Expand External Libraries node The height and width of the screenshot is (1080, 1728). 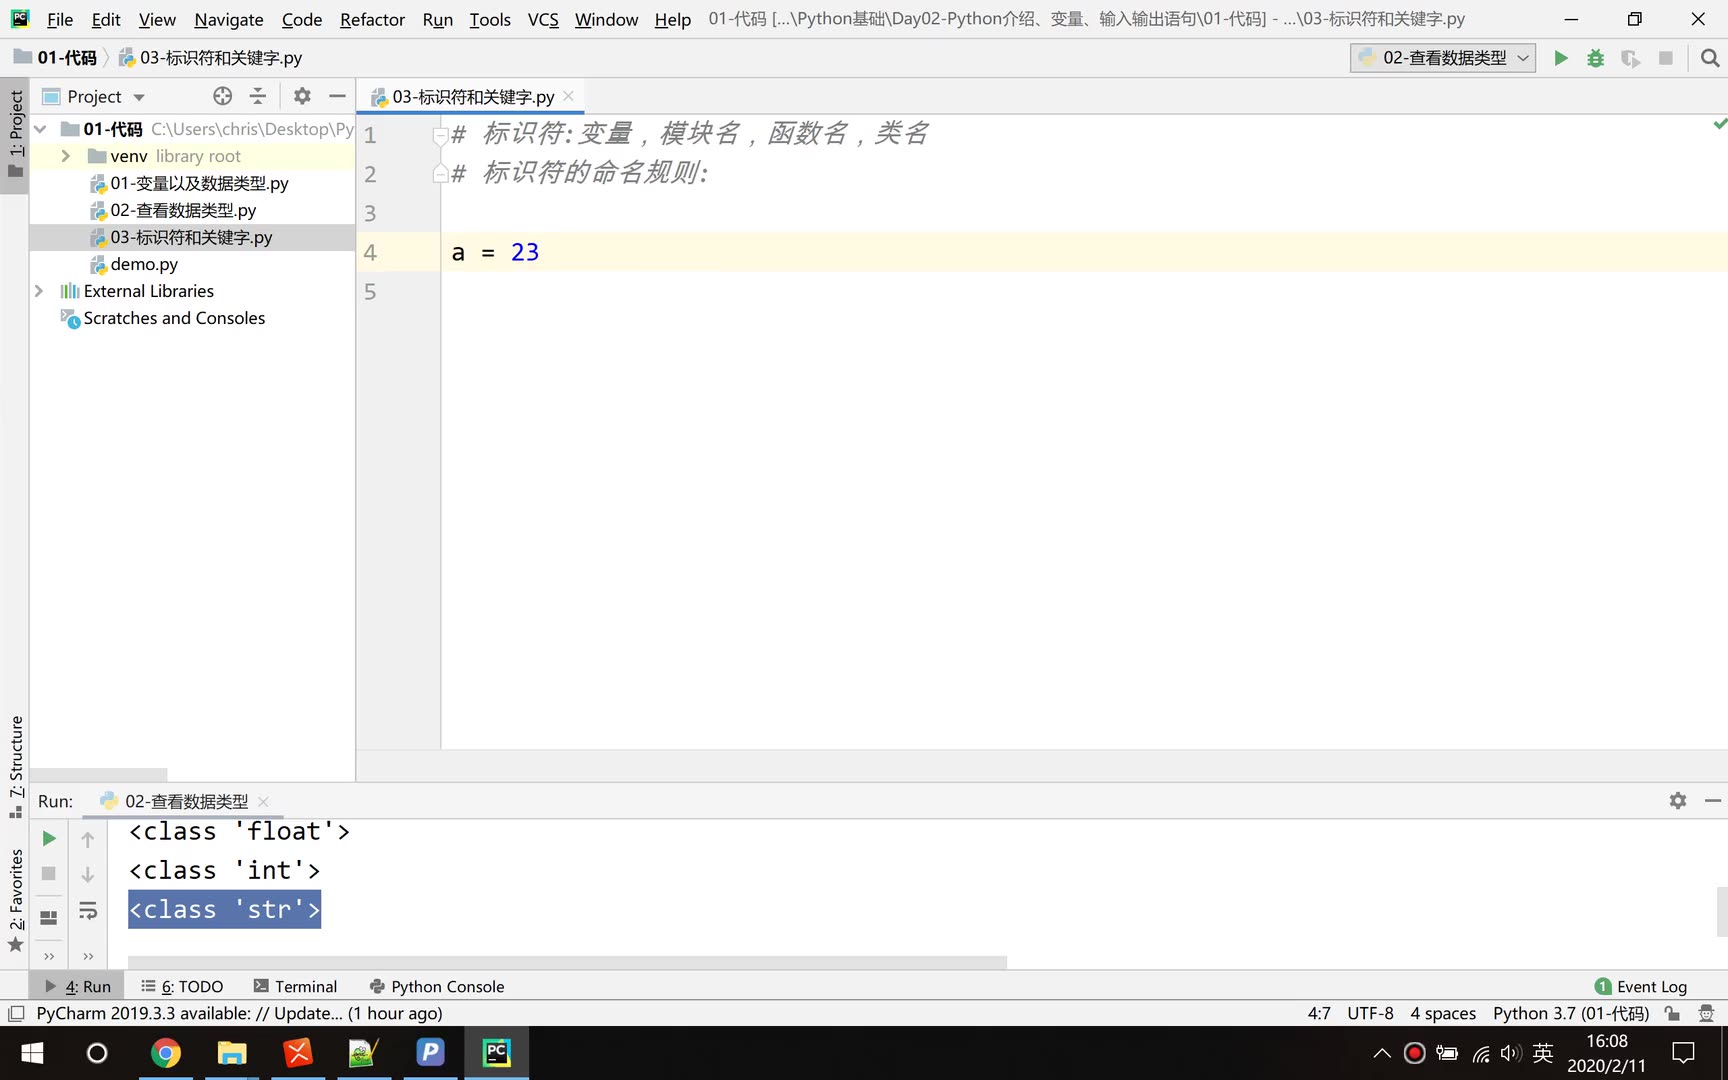coord(39,291)
